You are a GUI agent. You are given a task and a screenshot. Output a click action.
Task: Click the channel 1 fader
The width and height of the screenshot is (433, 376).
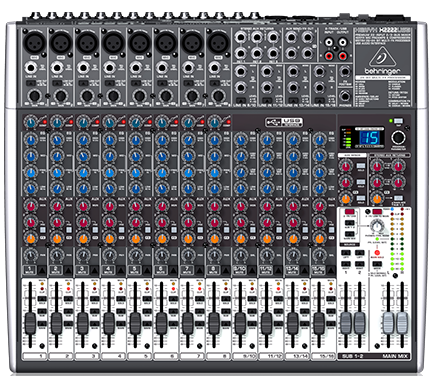[x=30, y=323]
